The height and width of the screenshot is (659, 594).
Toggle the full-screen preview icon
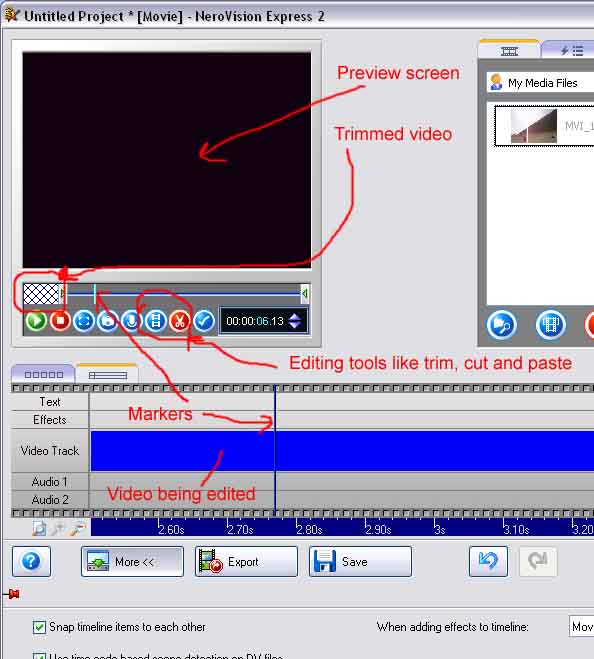[84, 322]
